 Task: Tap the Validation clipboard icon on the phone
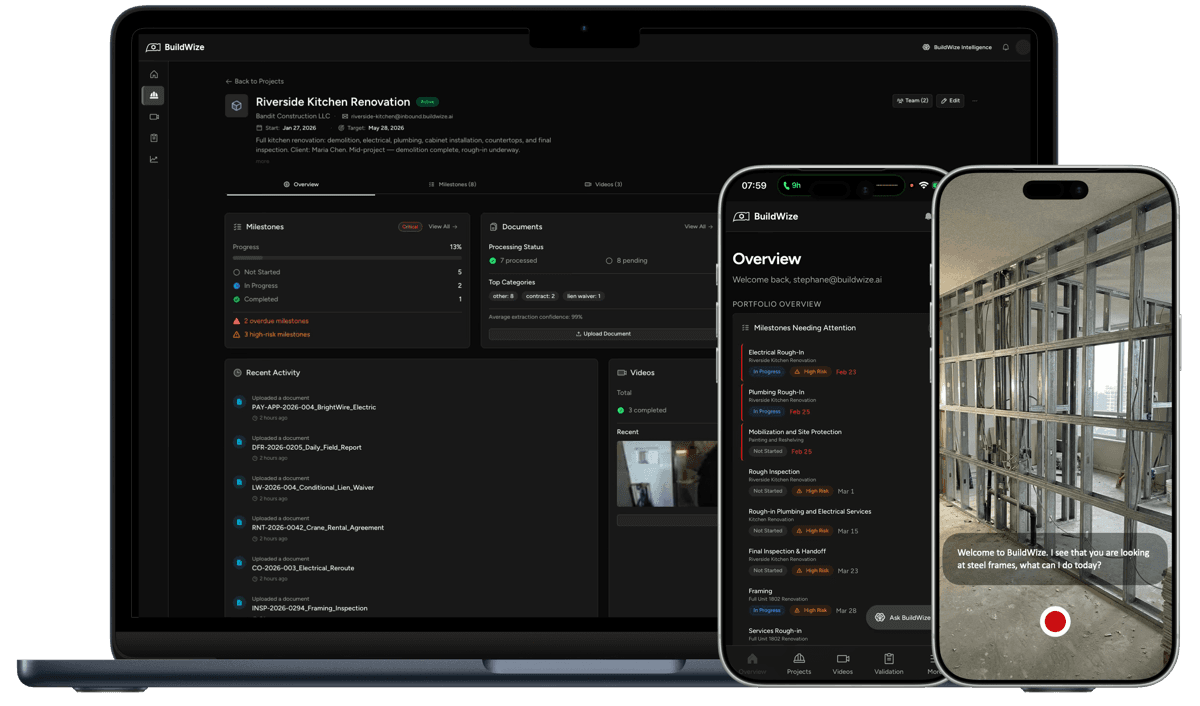tap(888, 661)
